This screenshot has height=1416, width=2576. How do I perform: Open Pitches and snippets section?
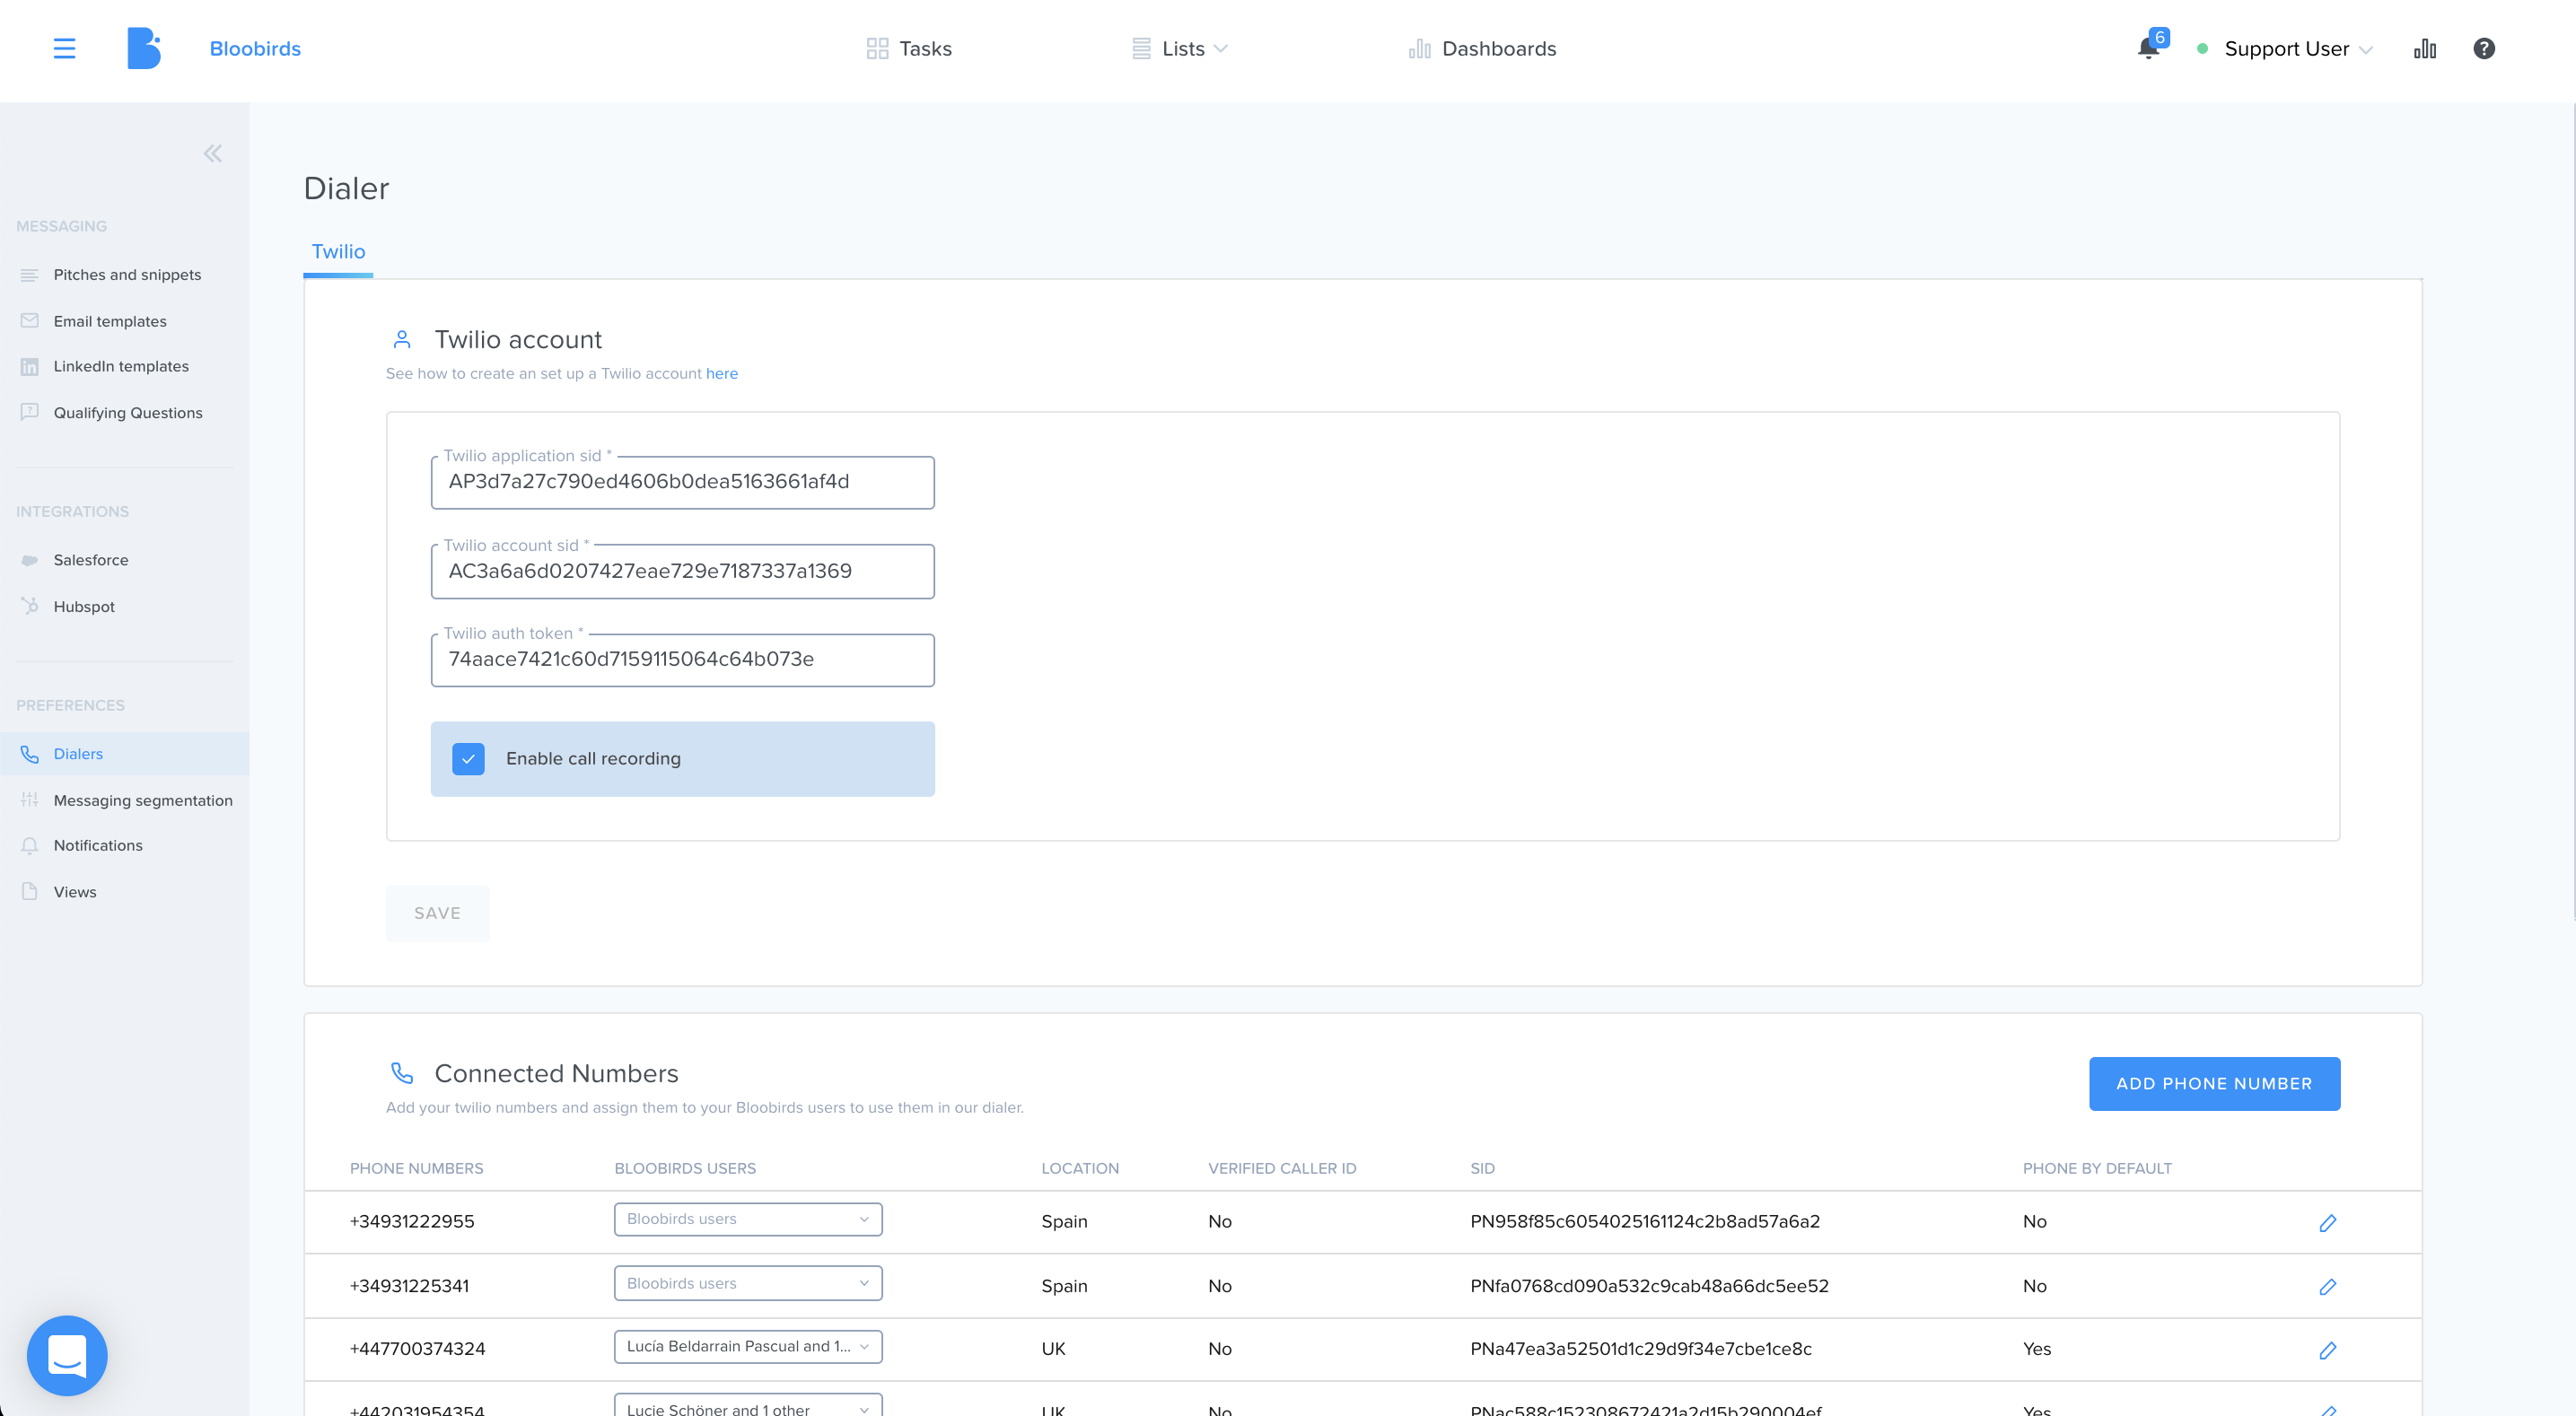pyautogui.click(x=125, y=274)
